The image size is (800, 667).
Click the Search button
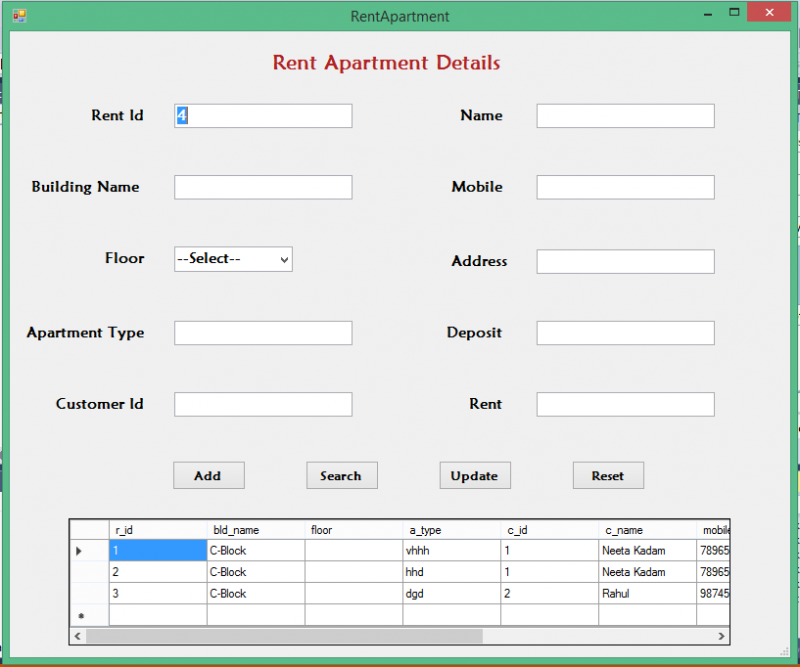coord(342,476)
